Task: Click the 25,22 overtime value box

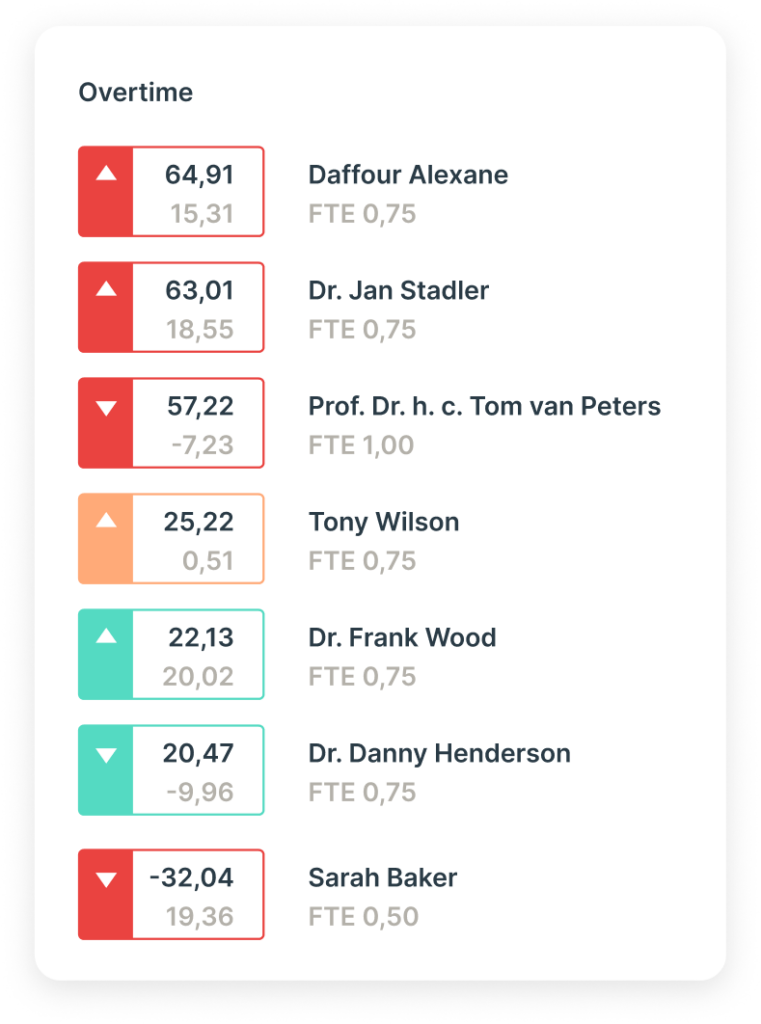Action: click(x=199, y=522)
